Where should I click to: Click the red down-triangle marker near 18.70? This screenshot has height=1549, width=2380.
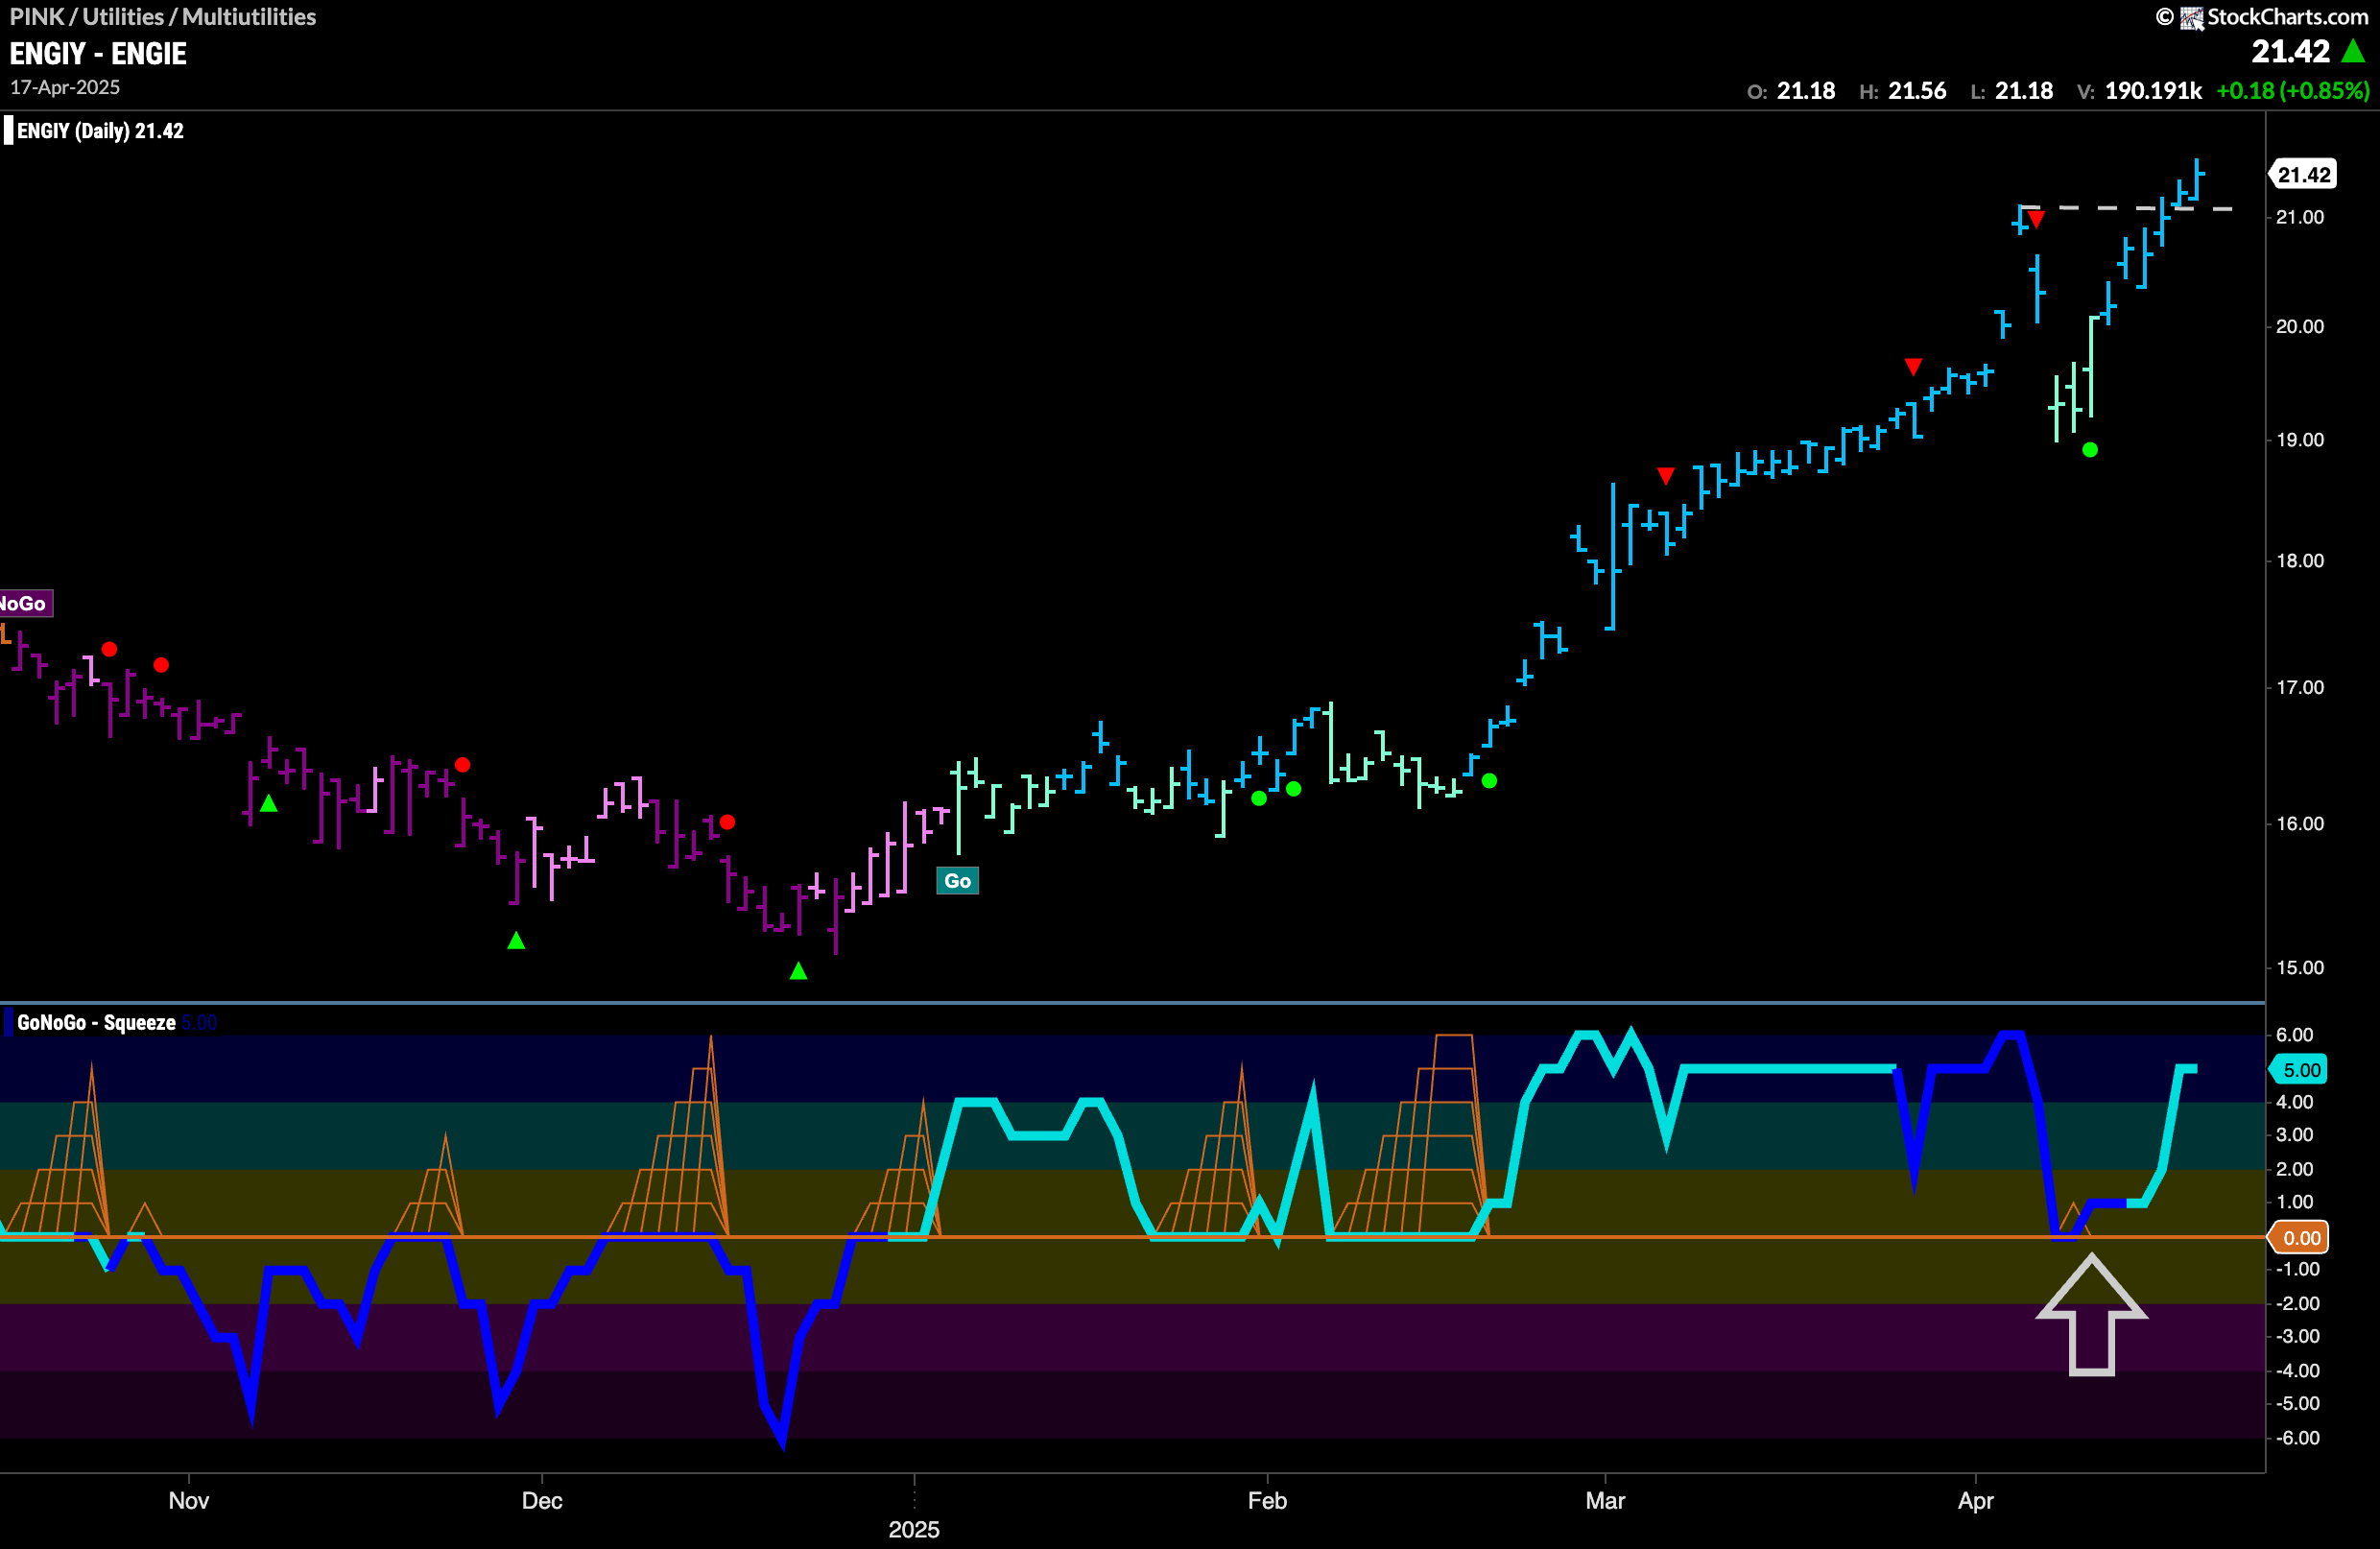point(1665,476)
